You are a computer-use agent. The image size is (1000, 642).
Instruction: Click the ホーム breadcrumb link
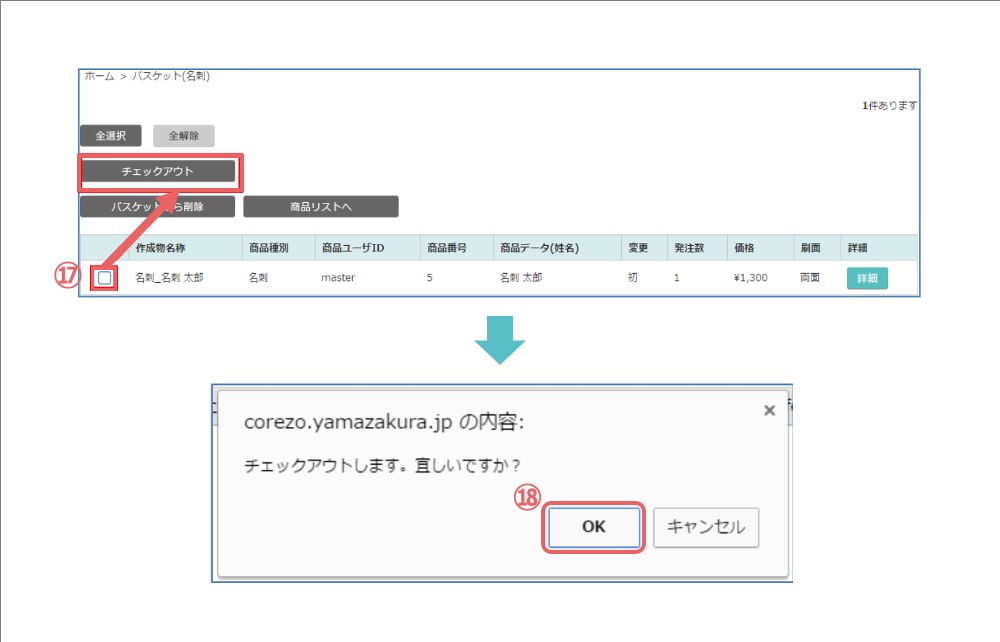coord(99,76)
